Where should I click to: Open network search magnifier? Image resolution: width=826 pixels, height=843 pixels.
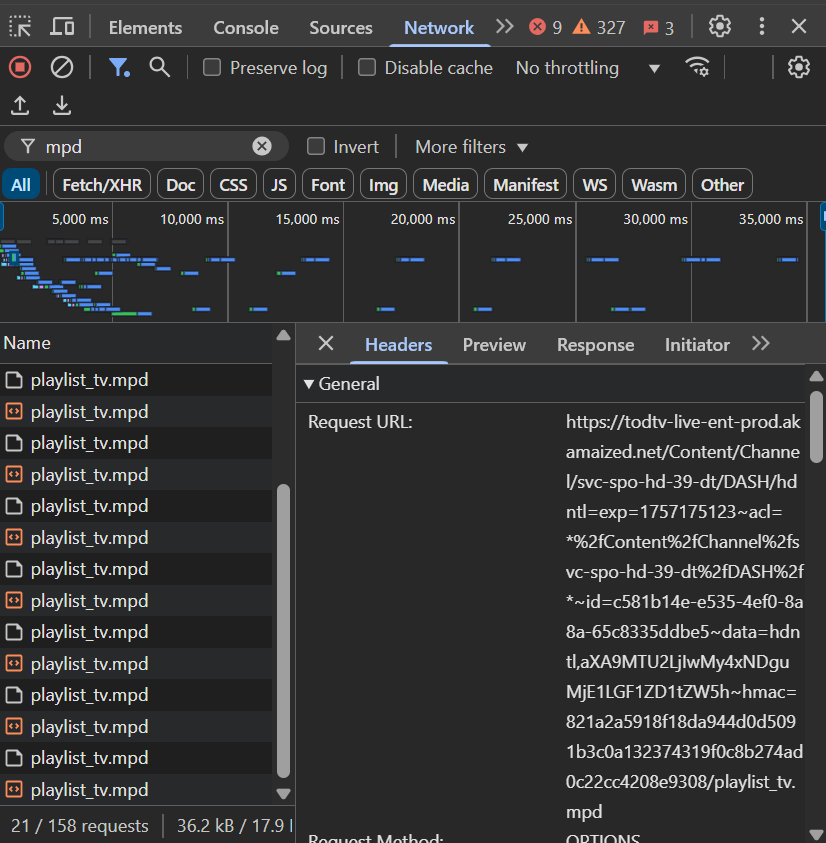tap(159, 67)
